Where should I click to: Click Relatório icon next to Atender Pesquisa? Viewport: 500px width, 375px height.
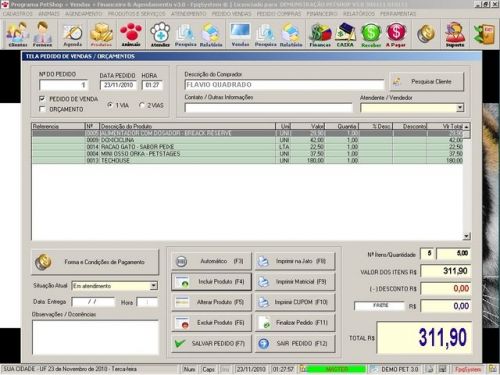[x=211, y=35]
